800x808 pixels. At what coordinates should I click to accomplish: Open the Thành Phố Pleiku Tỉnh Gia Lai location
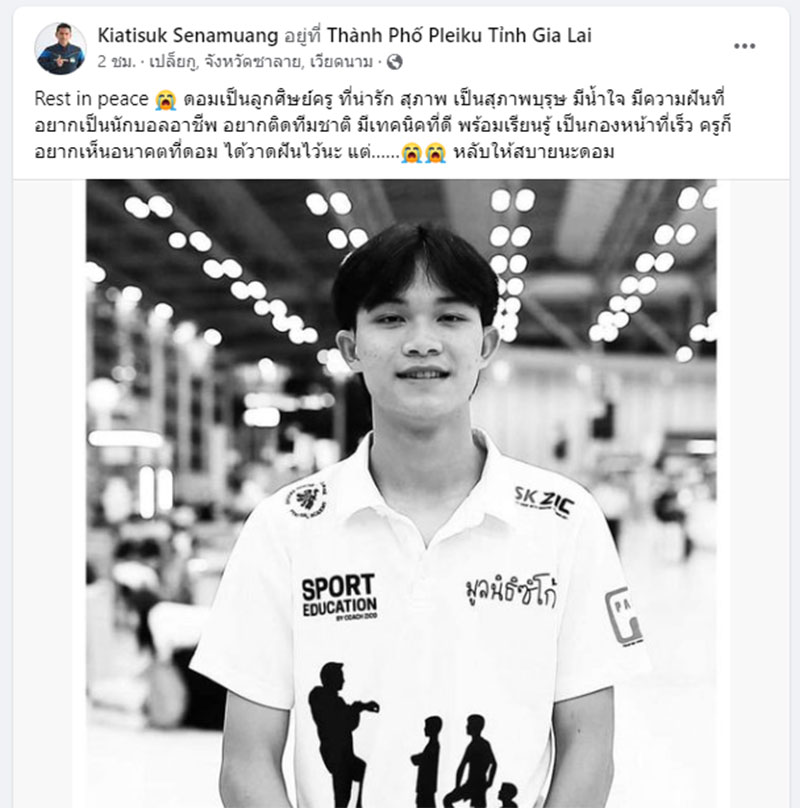(x=459, y=36)
